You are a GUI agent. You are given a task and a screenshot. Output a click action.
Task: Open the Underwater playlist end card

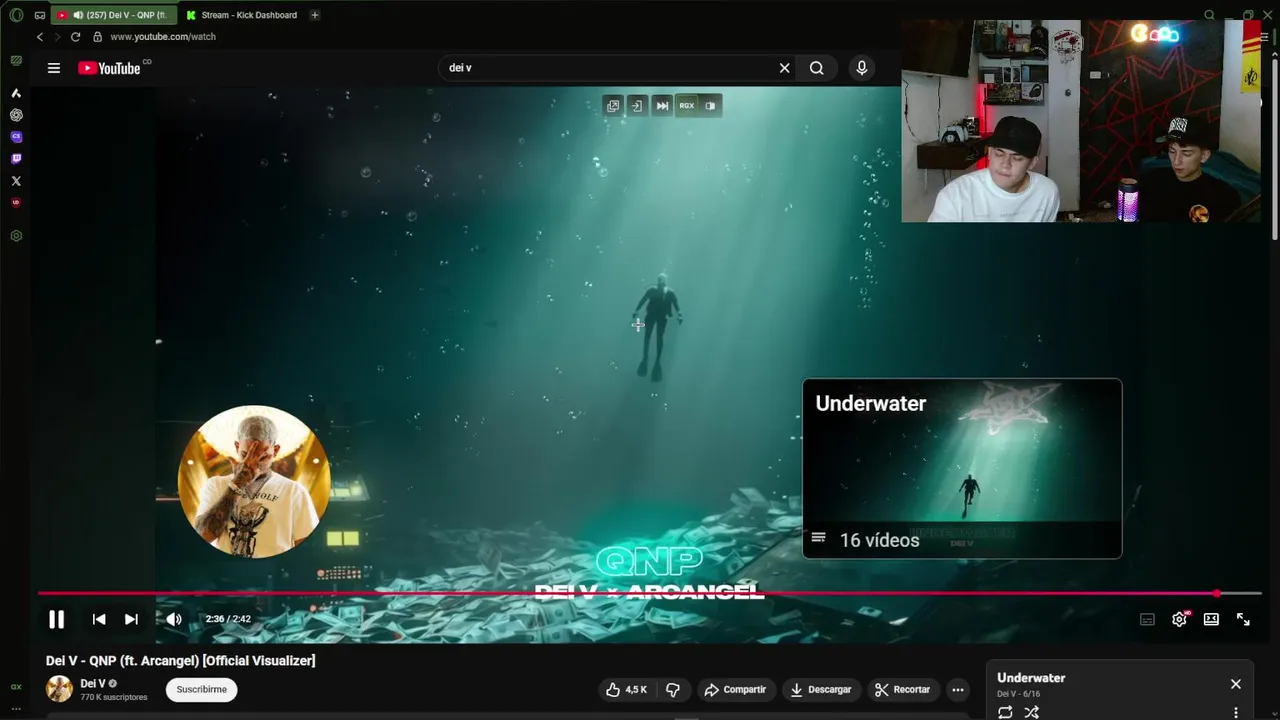(x=962, y=468)
